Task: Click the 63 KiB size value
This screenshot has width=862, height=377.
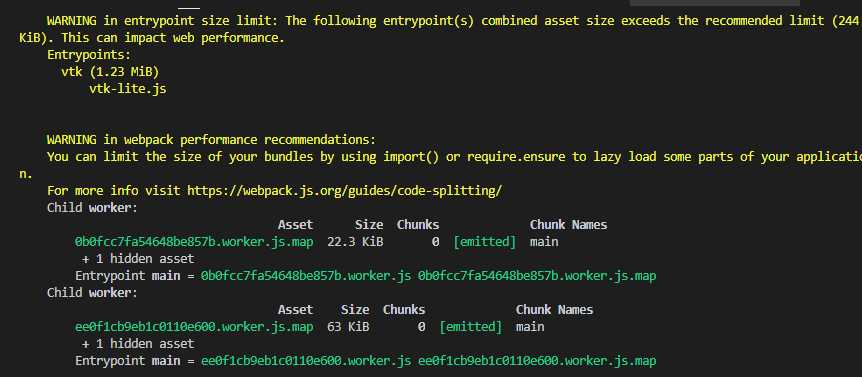Action: [348, 327]
